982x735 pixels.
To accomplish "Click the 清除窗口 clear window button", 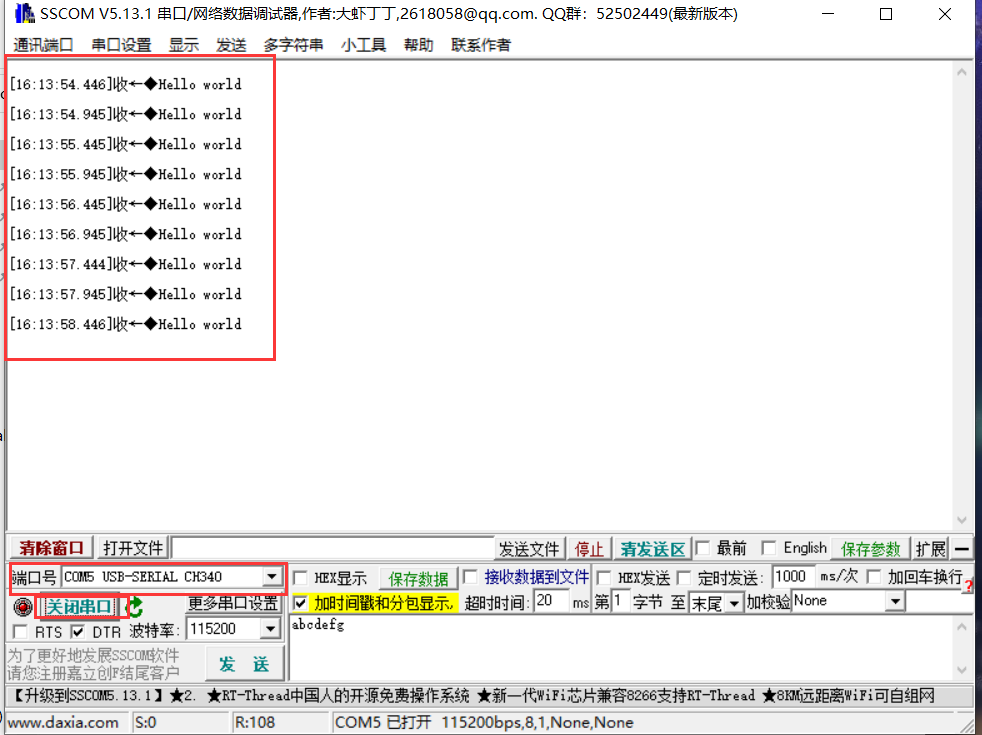I will point(48,548).
